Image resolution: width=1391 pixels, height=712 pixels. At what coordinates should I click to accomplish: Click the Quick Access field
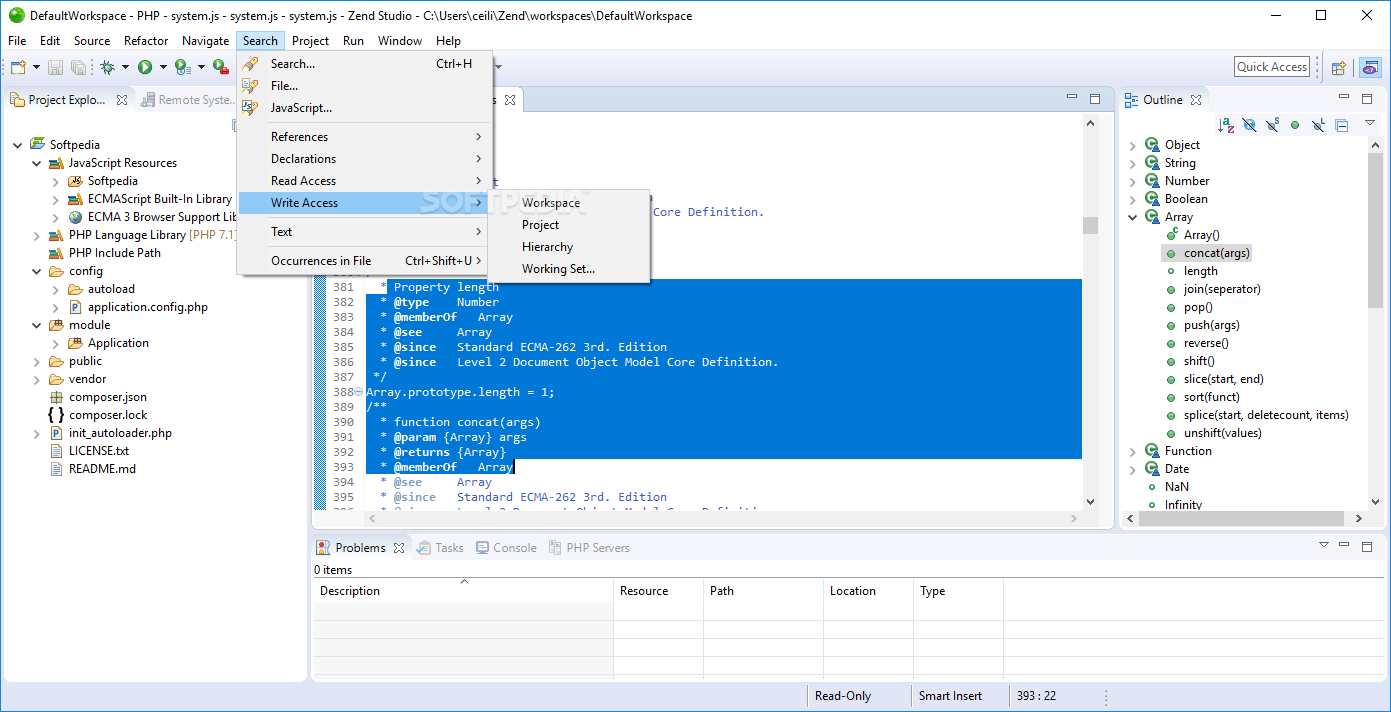click(x=1272, y=67)
